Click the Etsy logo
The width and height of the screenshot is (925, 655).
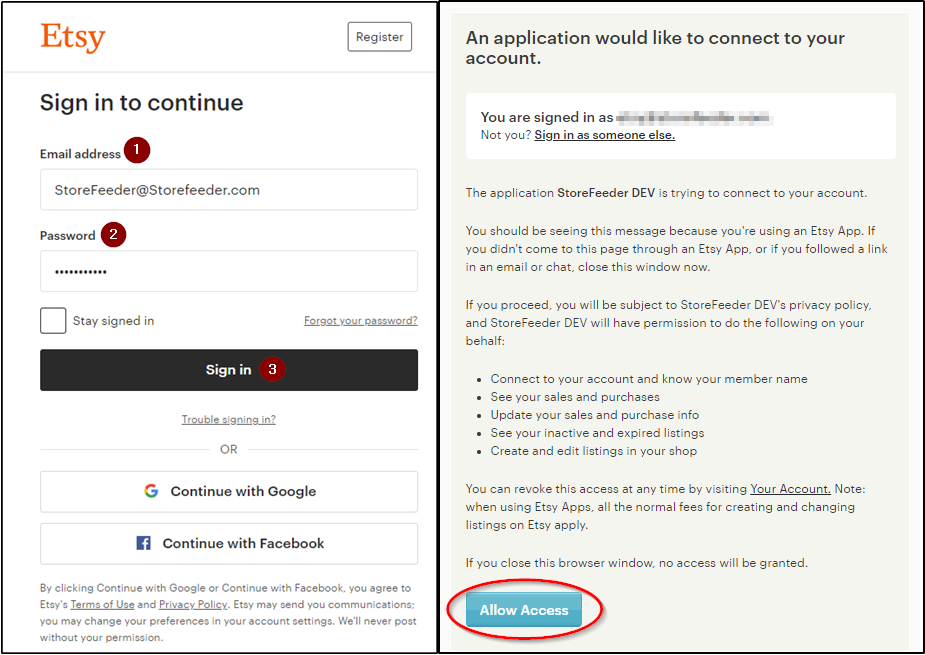[72, 39]
